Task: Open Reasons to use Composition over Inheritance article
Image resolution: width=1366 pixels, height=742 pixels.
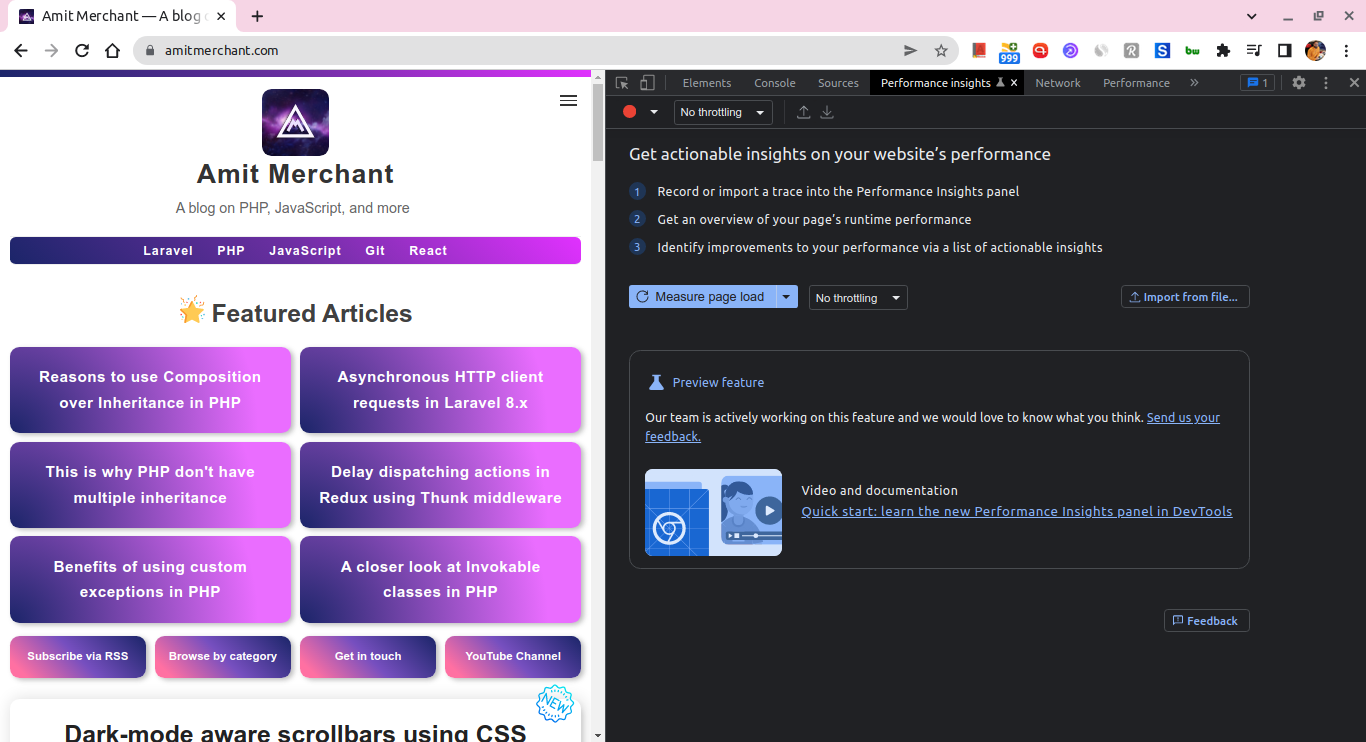Action: 150,390
